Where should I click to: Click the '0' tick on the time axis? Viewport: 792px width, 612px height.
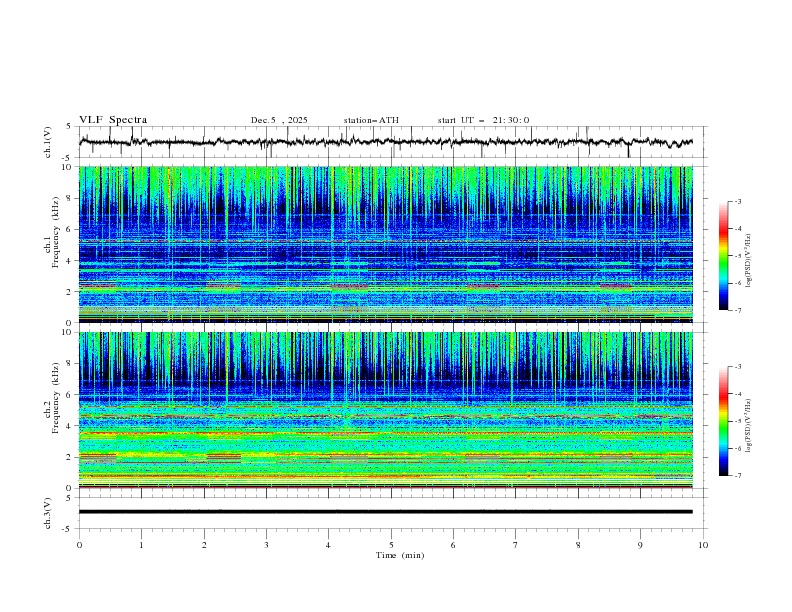tap(79, 545)
